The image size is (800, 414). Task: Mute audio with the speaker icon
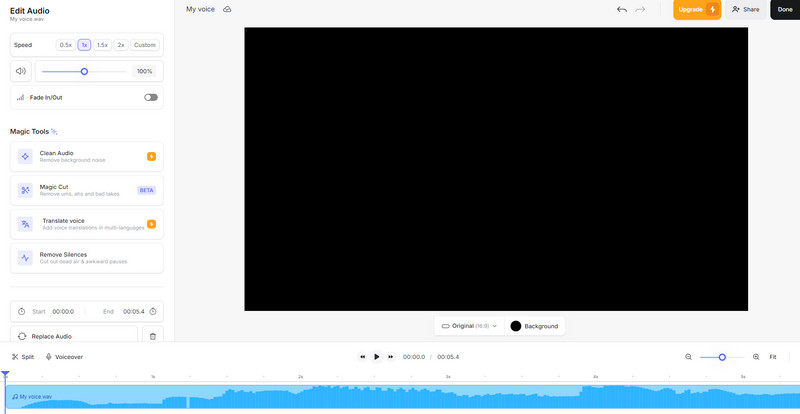tap(21, 71)
